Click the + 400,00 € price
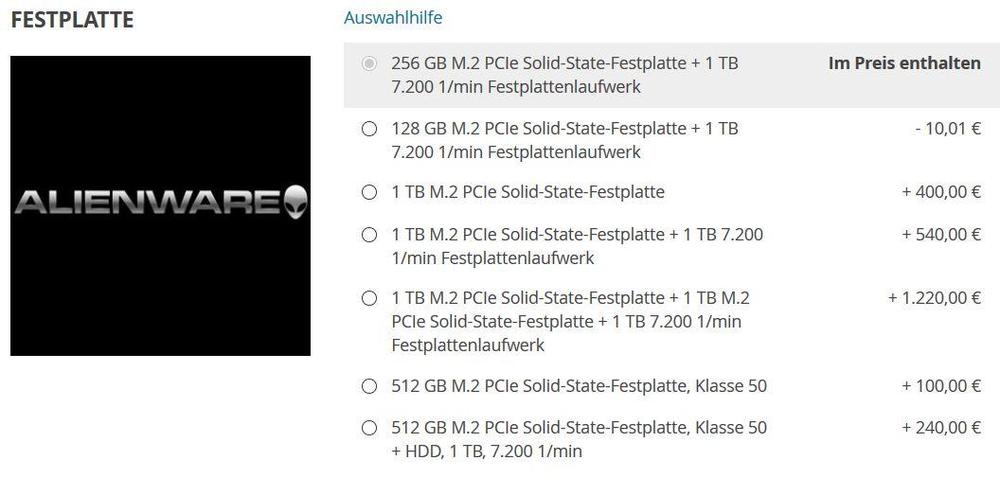This screenshot has height=478, width=1000. 941,192
